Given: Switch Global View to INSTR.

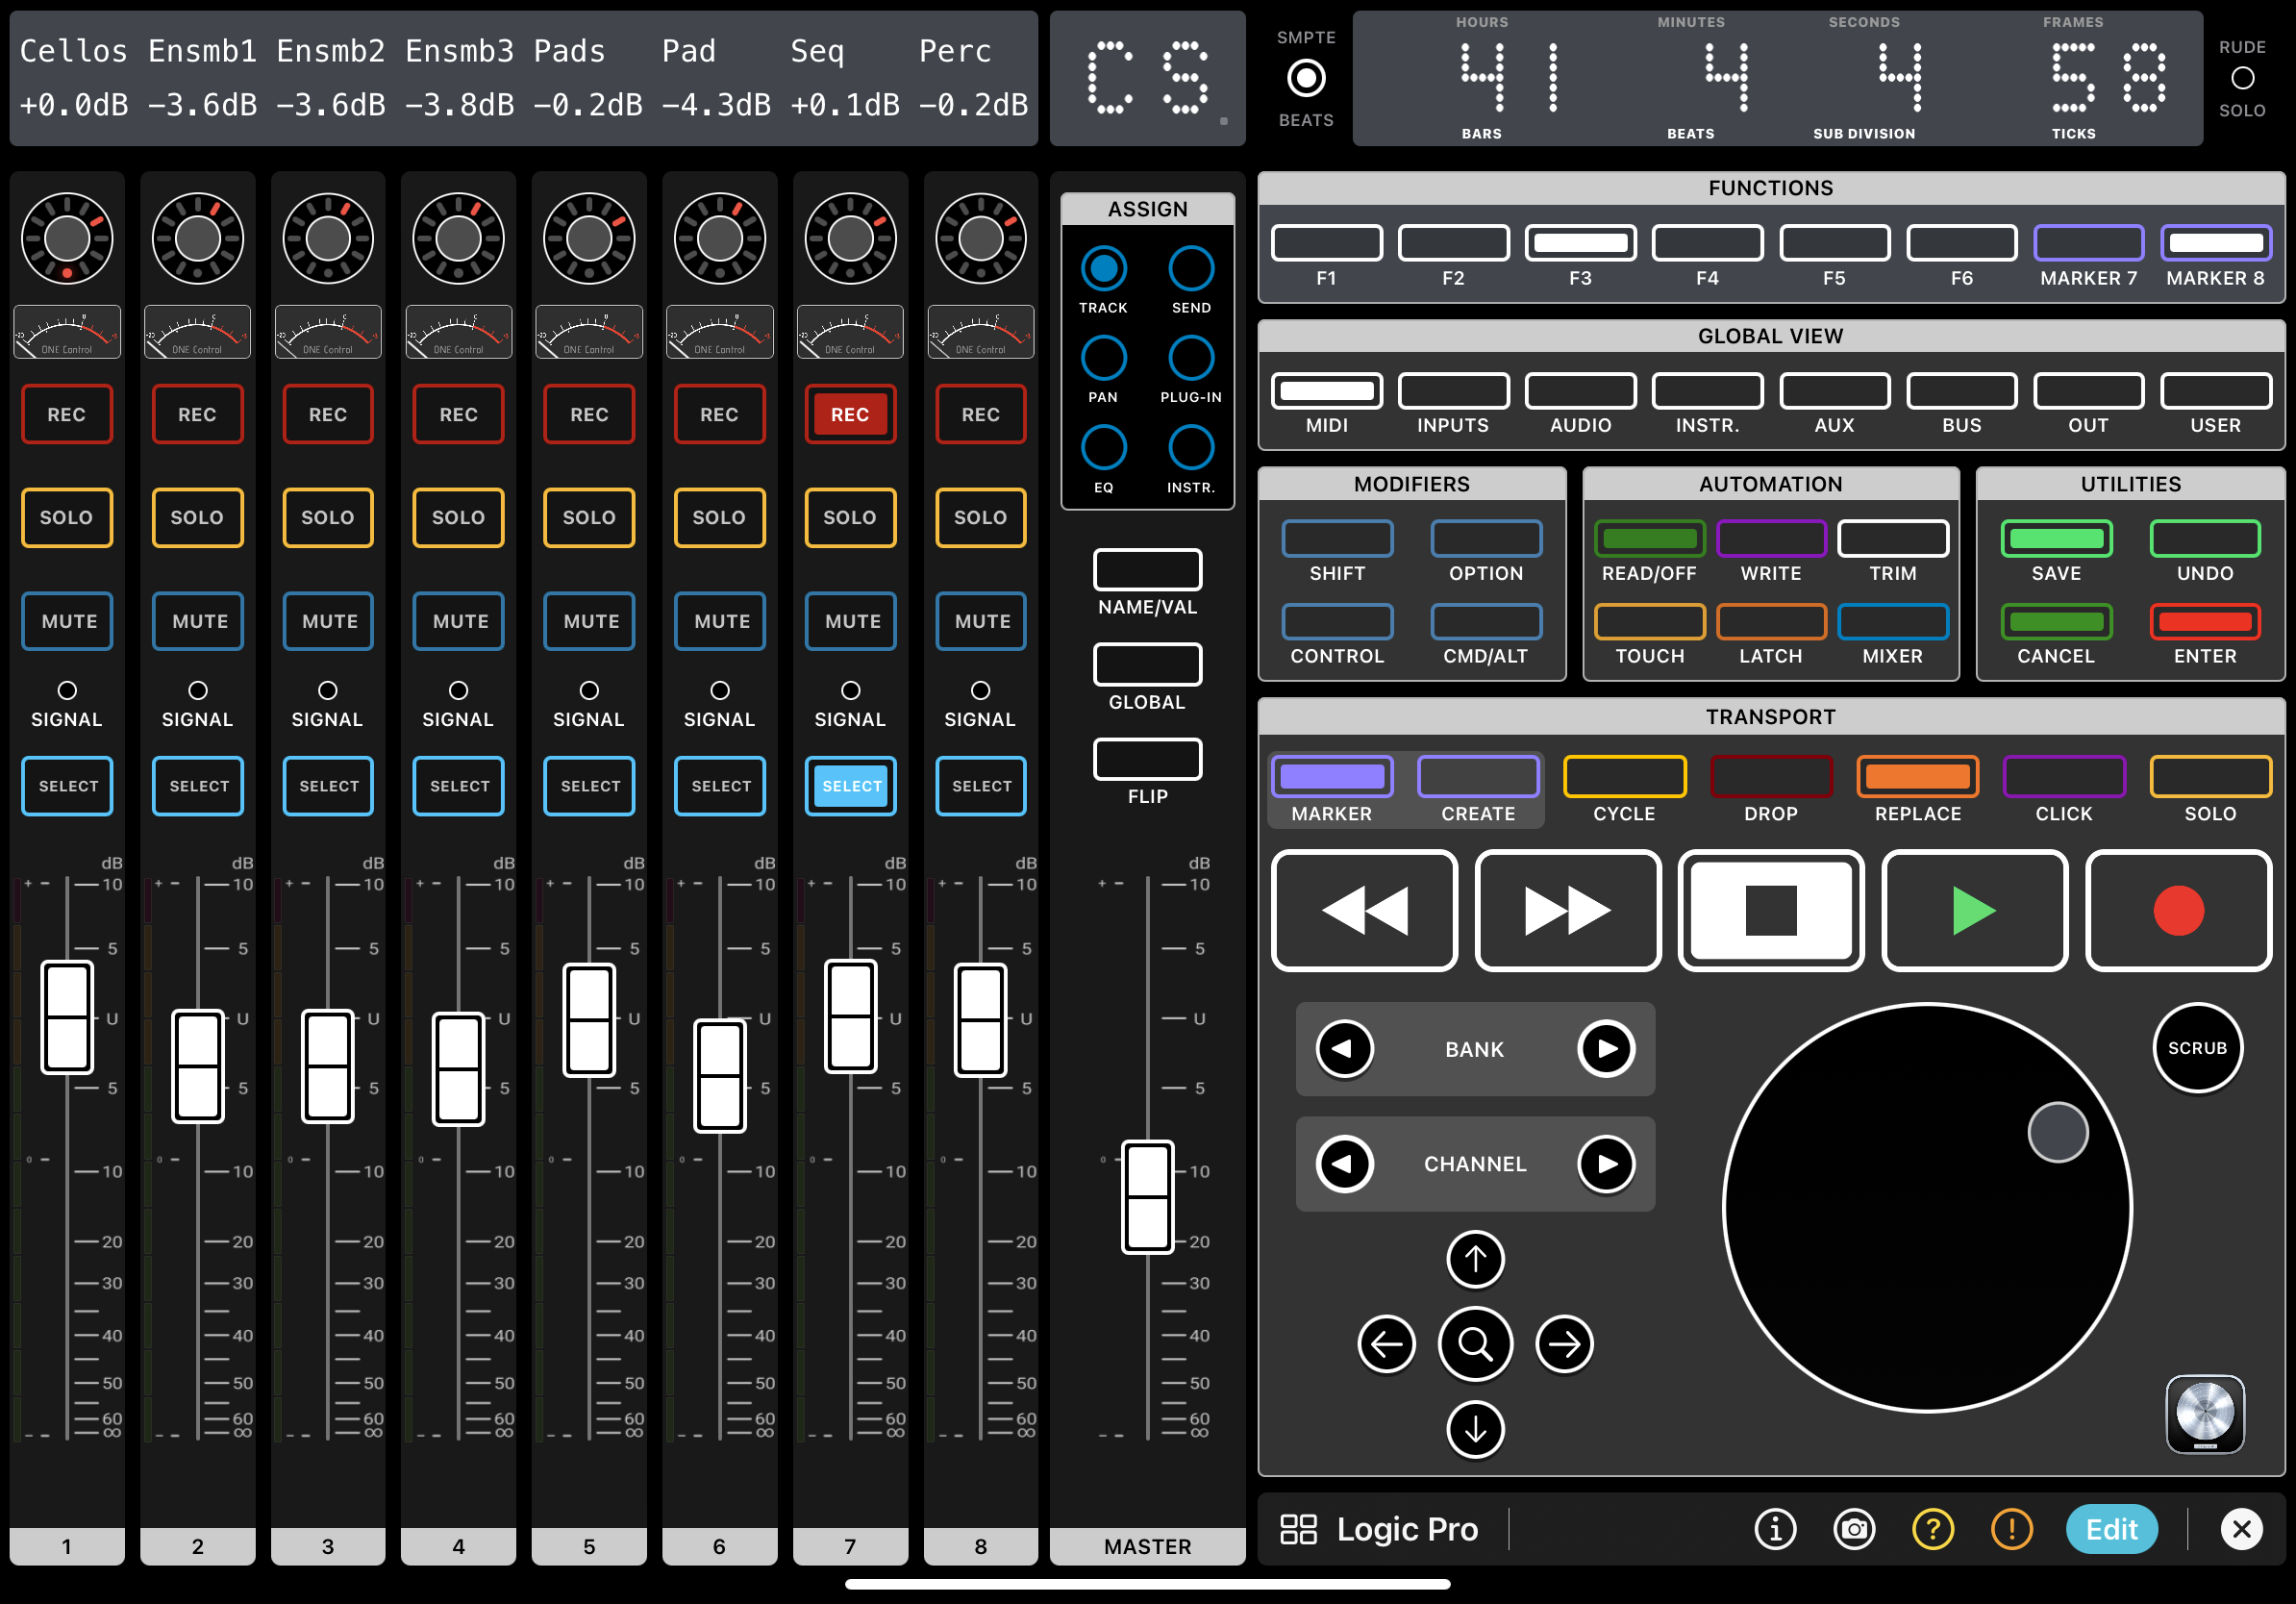Looking at the screenshot, I should coord(1707,391).
